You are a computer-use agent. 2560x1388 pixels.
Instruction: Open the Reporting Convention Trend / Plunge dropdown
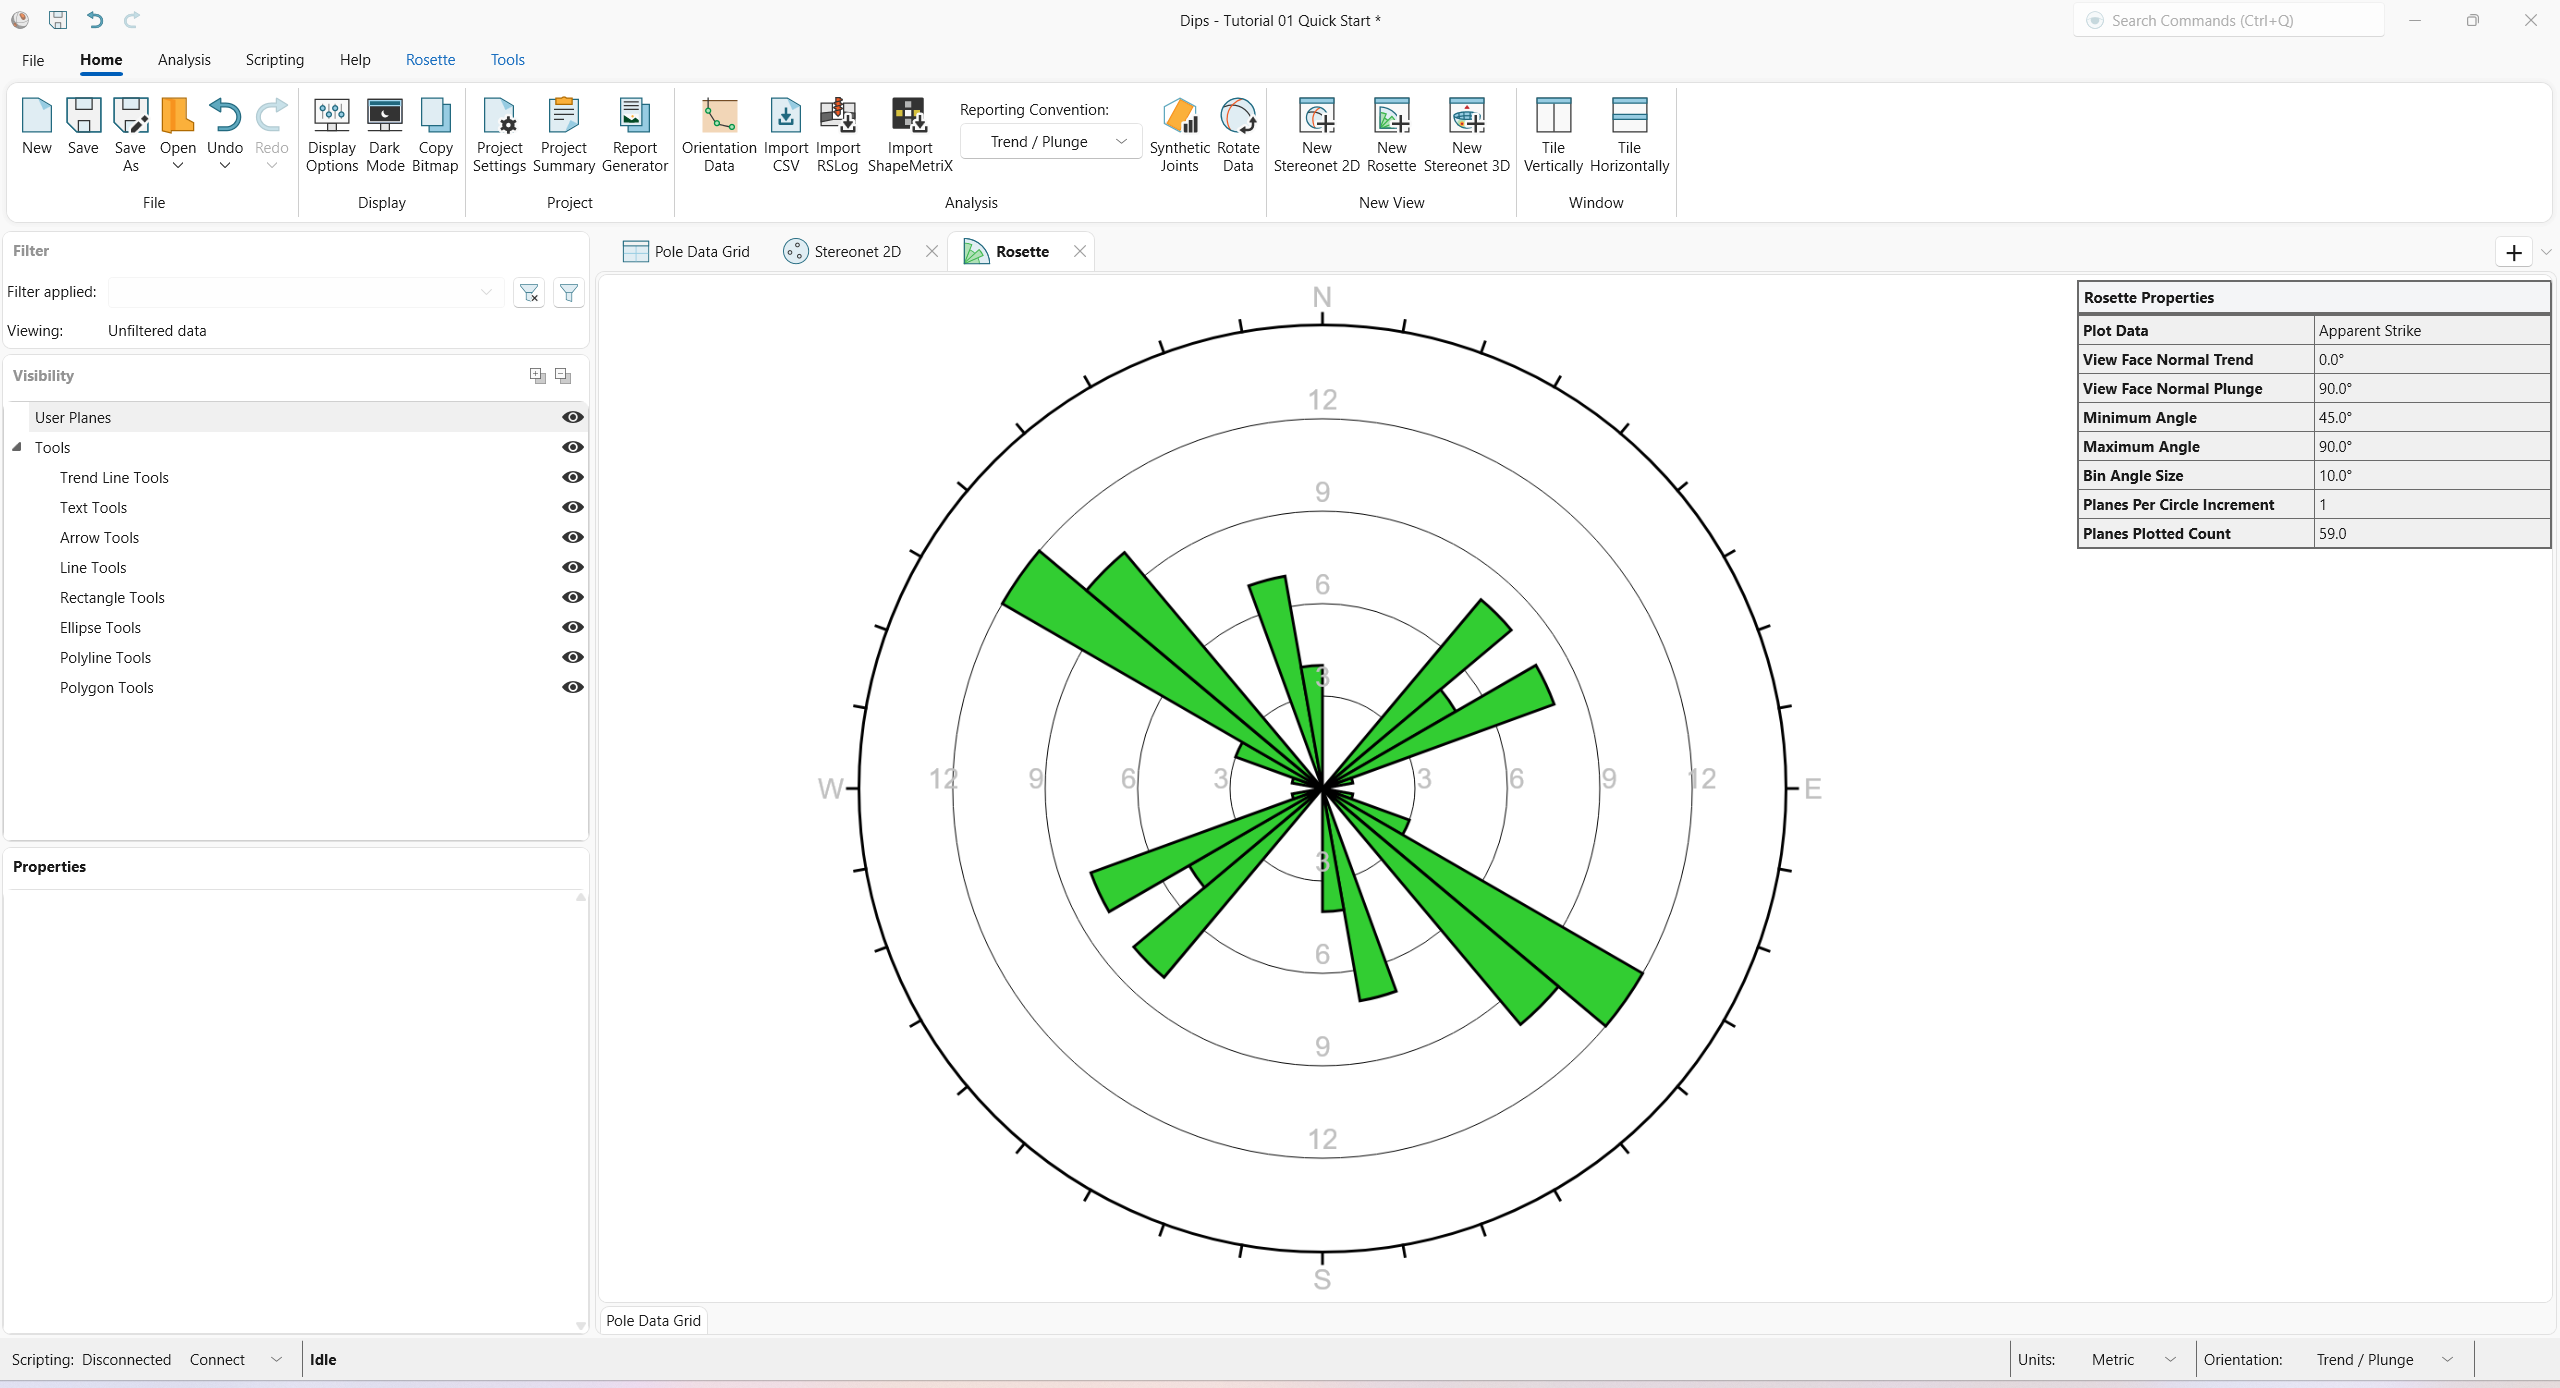[x=1051, y=142]
